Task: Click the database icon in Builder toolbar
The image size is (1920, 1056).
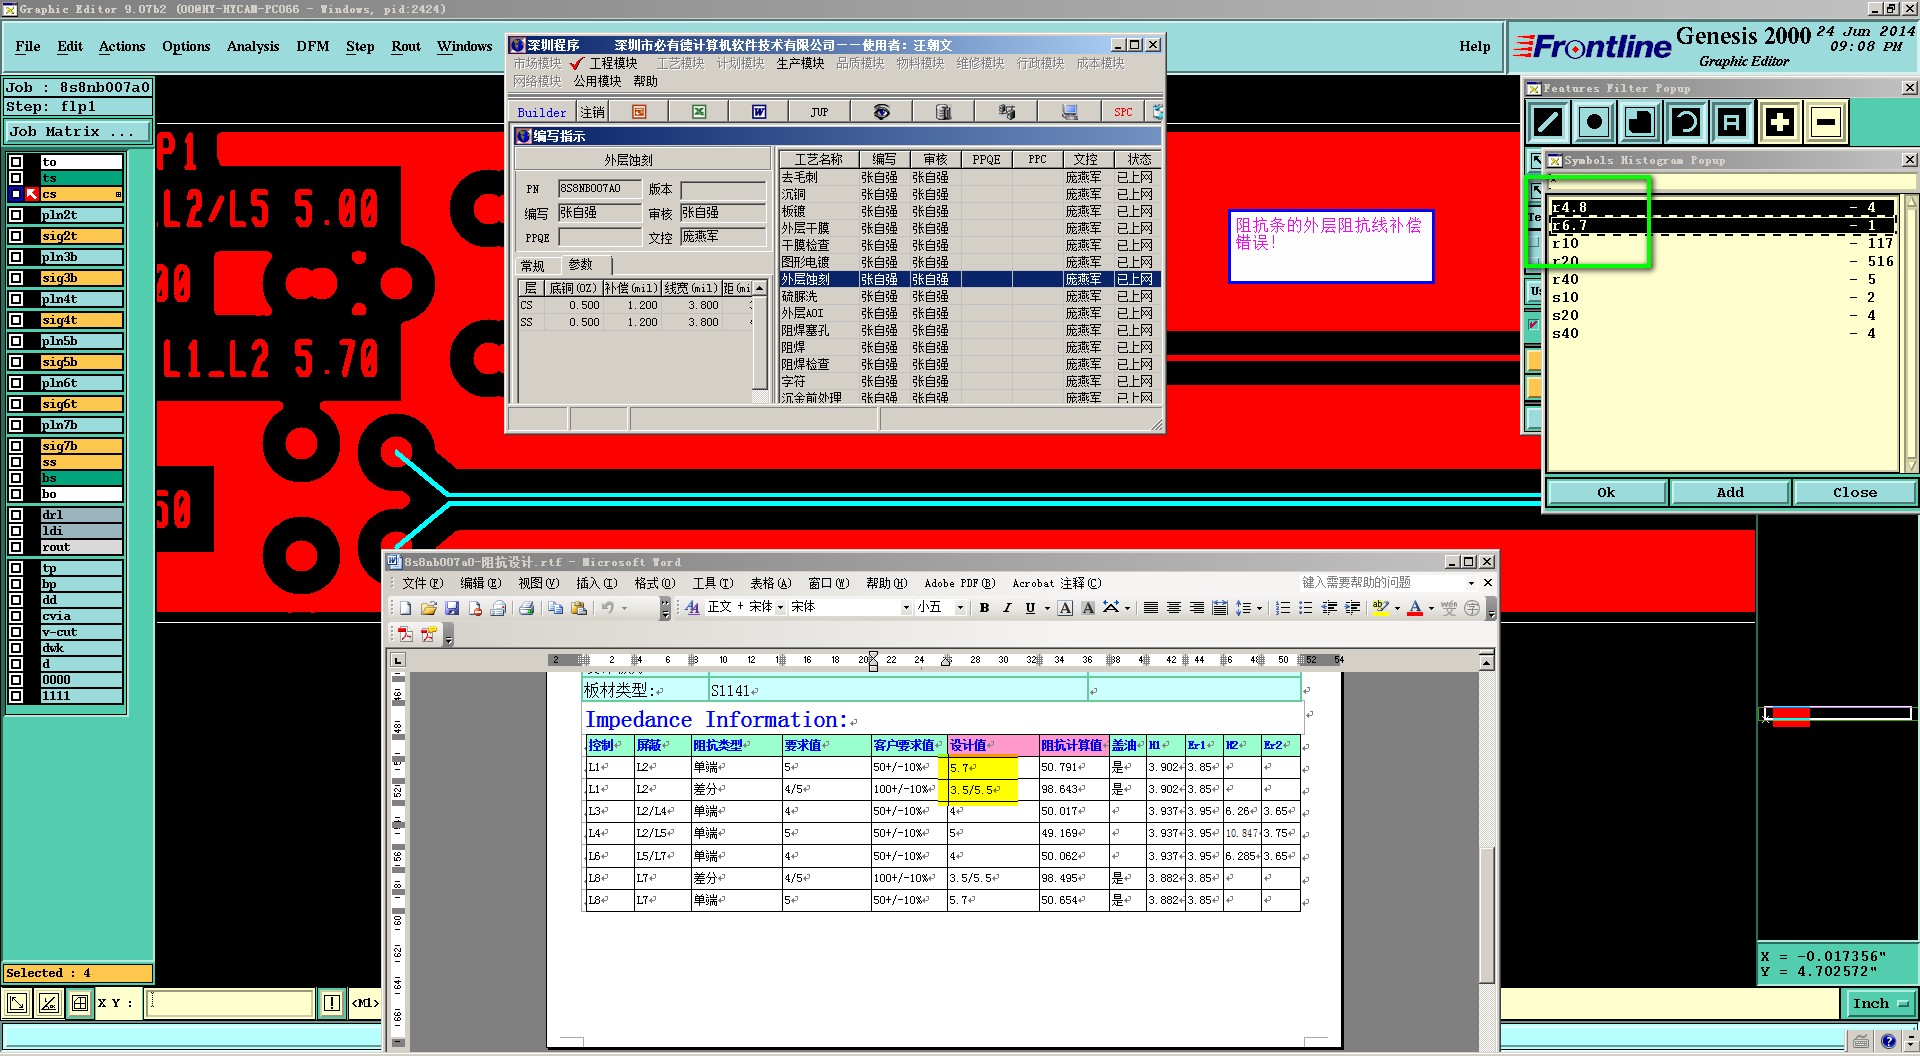Action: [943, 112]
